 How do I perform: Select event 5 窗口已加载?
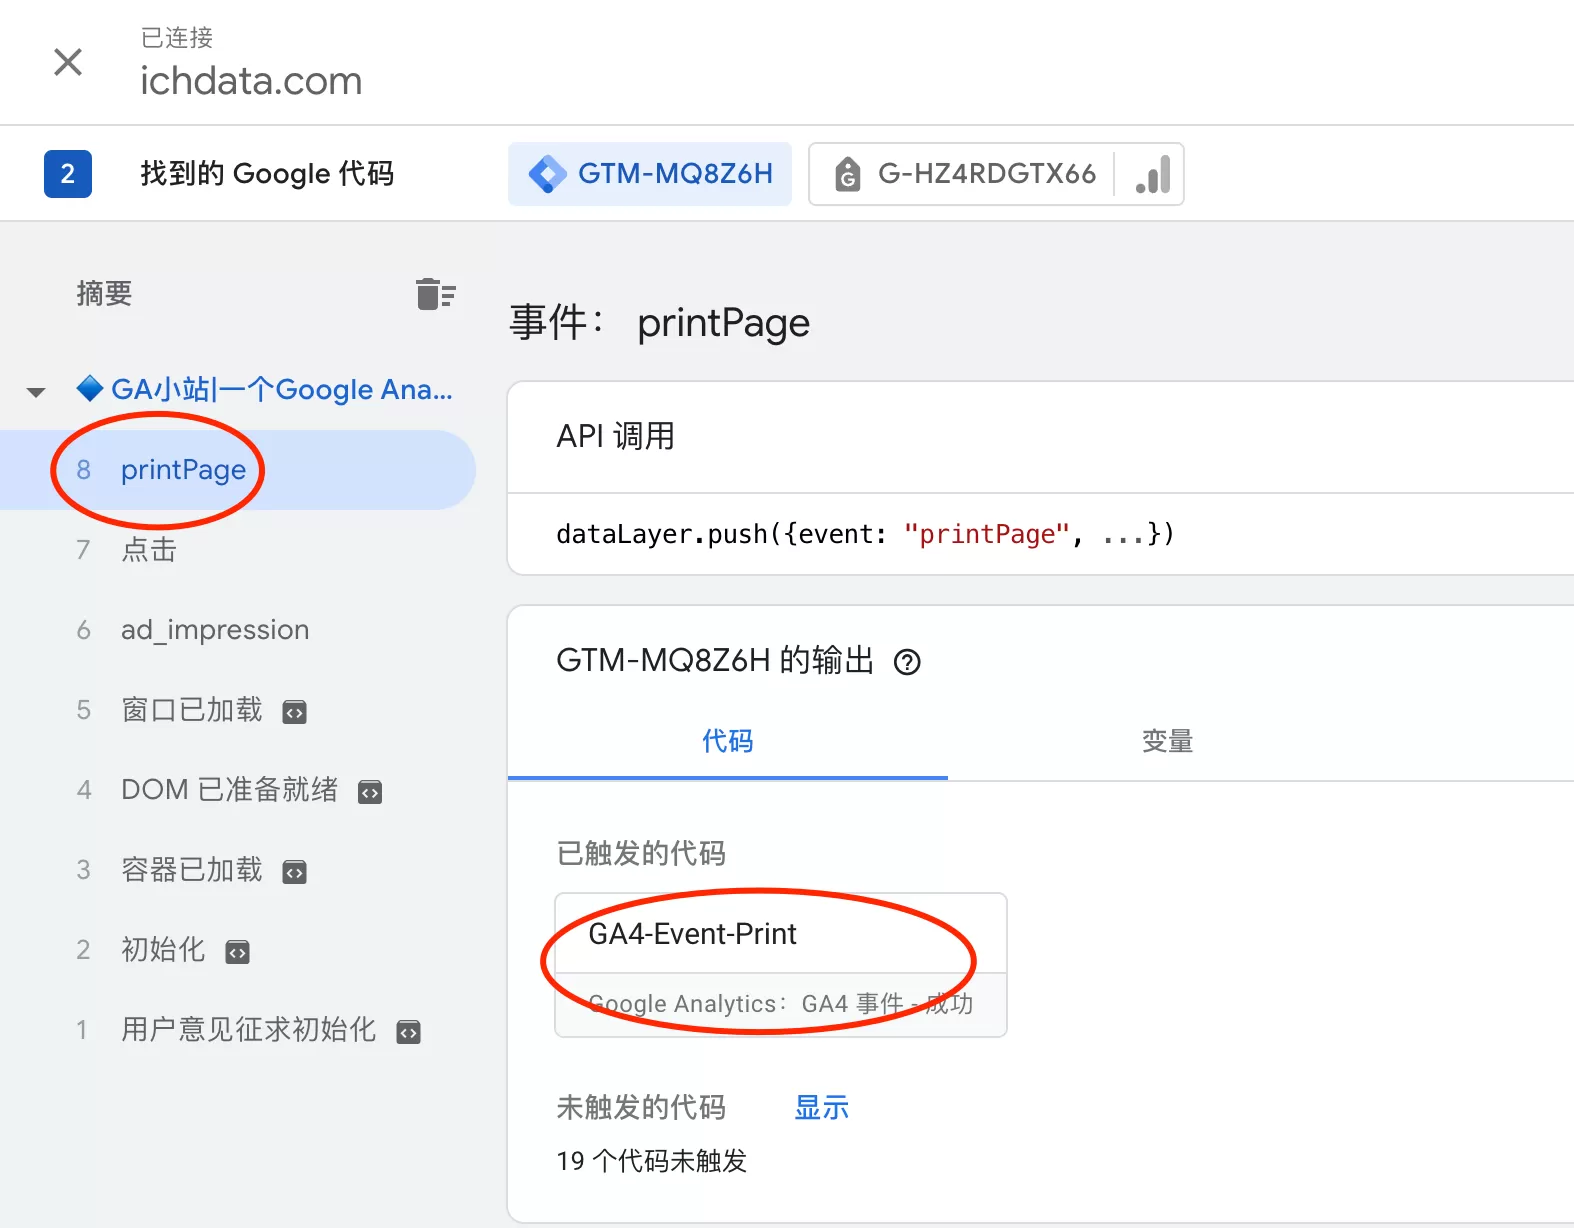coord(238,710)
